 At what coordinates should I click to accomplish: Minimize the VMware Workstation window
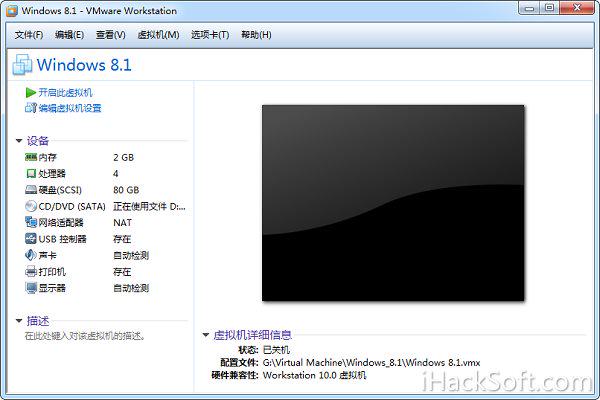pos(530,8)
